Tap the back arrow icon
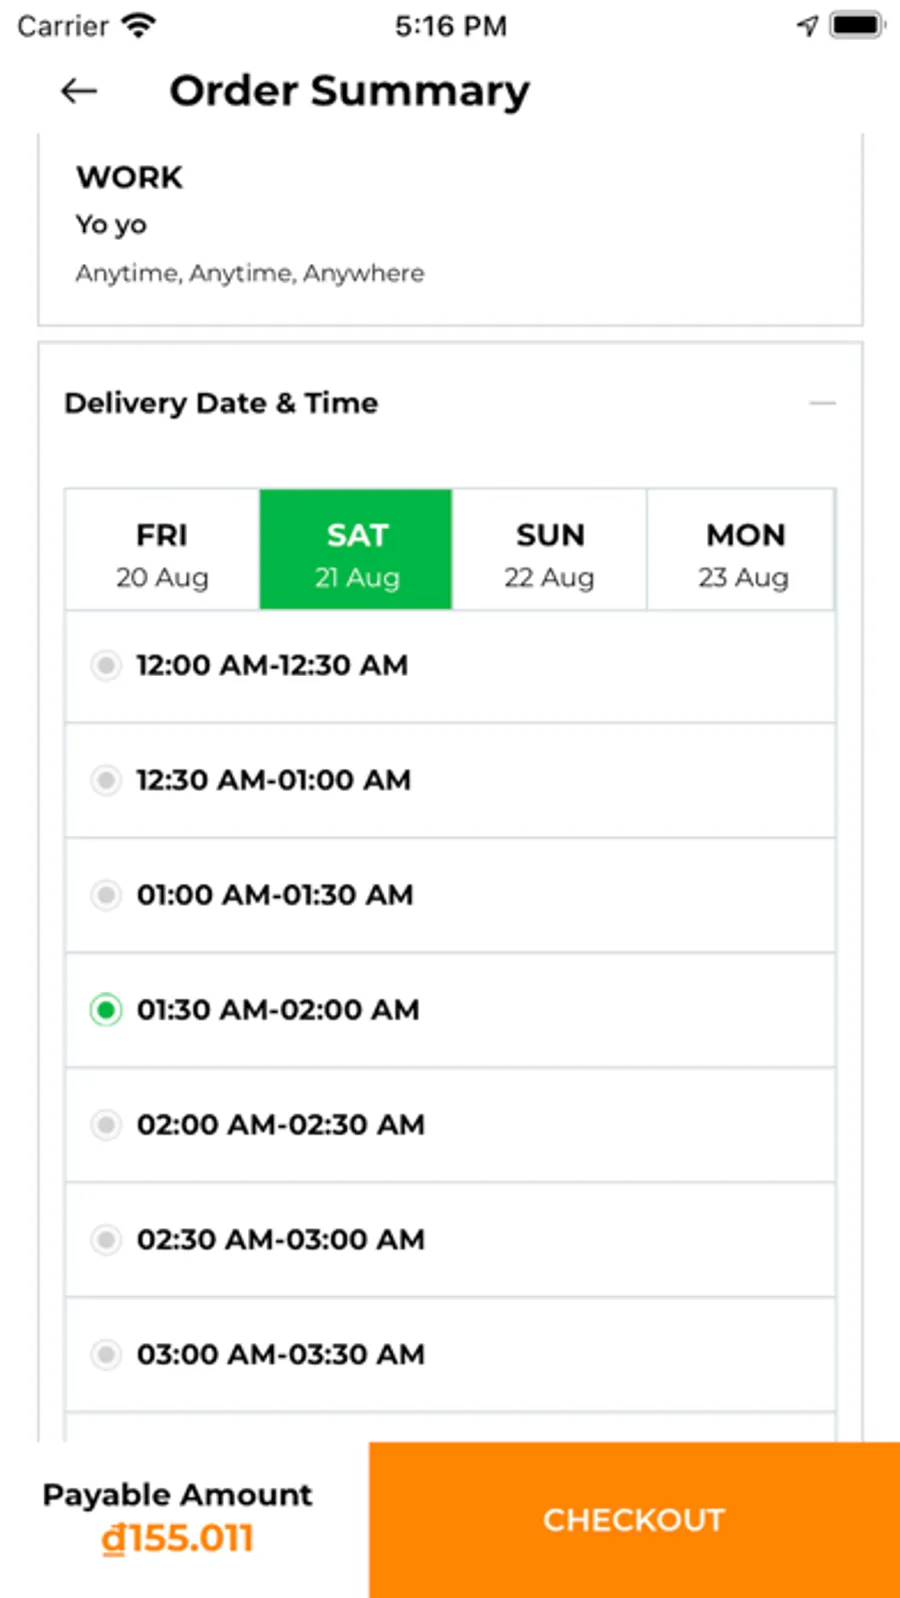The image size is (900, 1598). coord(79,92)
